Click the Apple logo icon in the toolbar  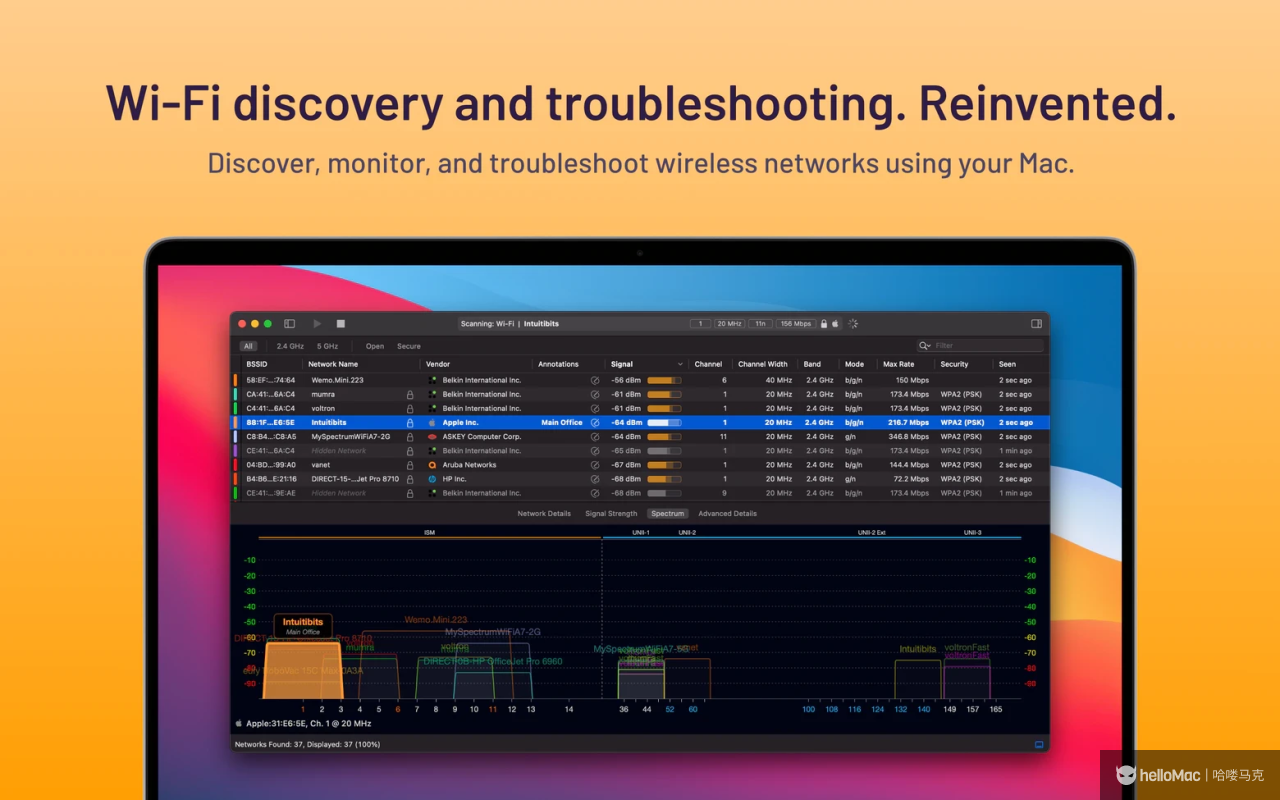[836, 324]
